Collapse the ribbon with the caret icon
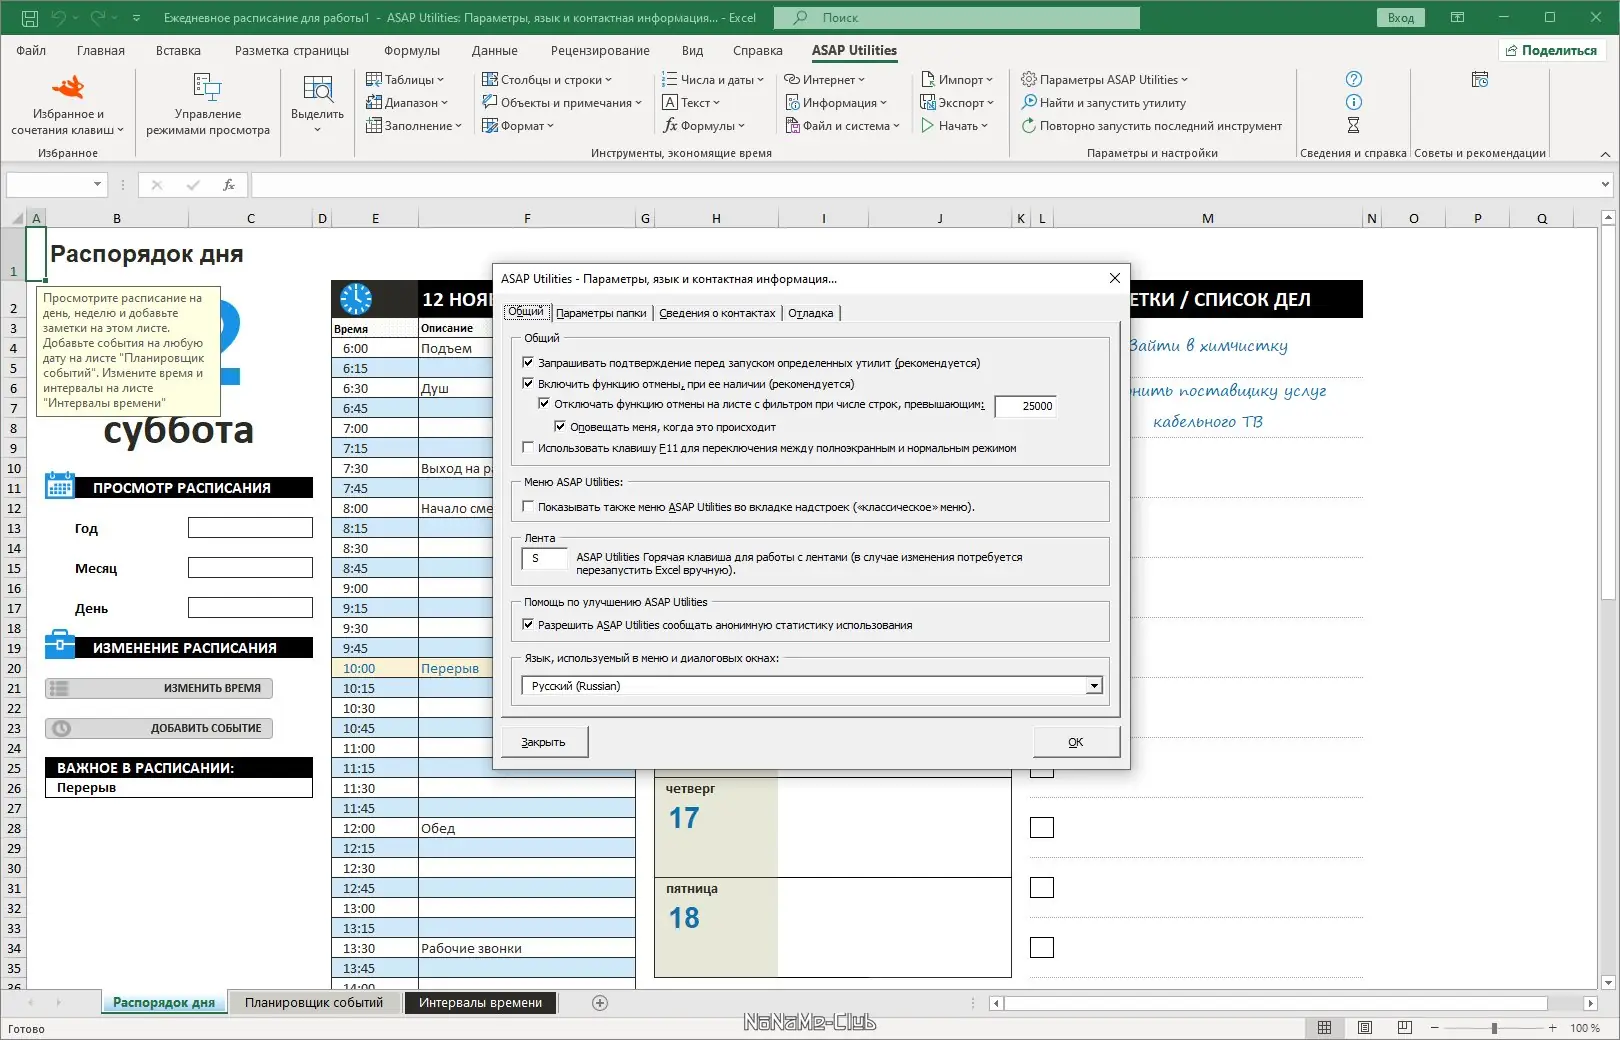The height and width of the screenshot is (1040, 1620). 1605,154
